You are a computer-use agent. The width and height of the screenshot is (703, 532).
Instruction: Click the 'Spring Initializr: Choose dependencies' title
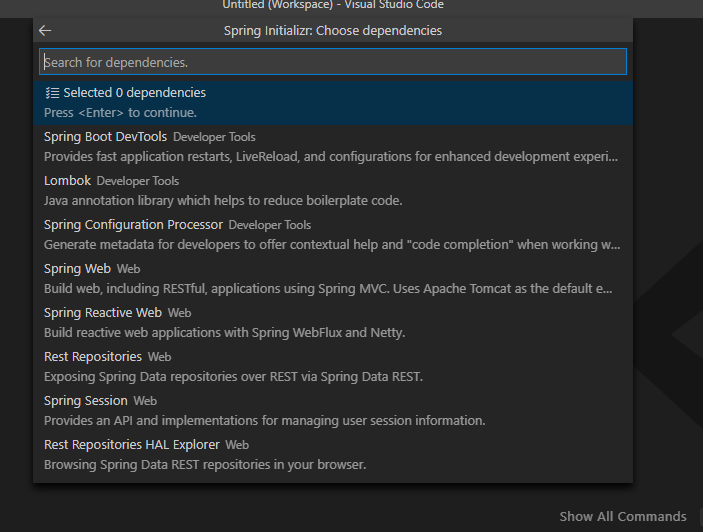tap(333, 30)
